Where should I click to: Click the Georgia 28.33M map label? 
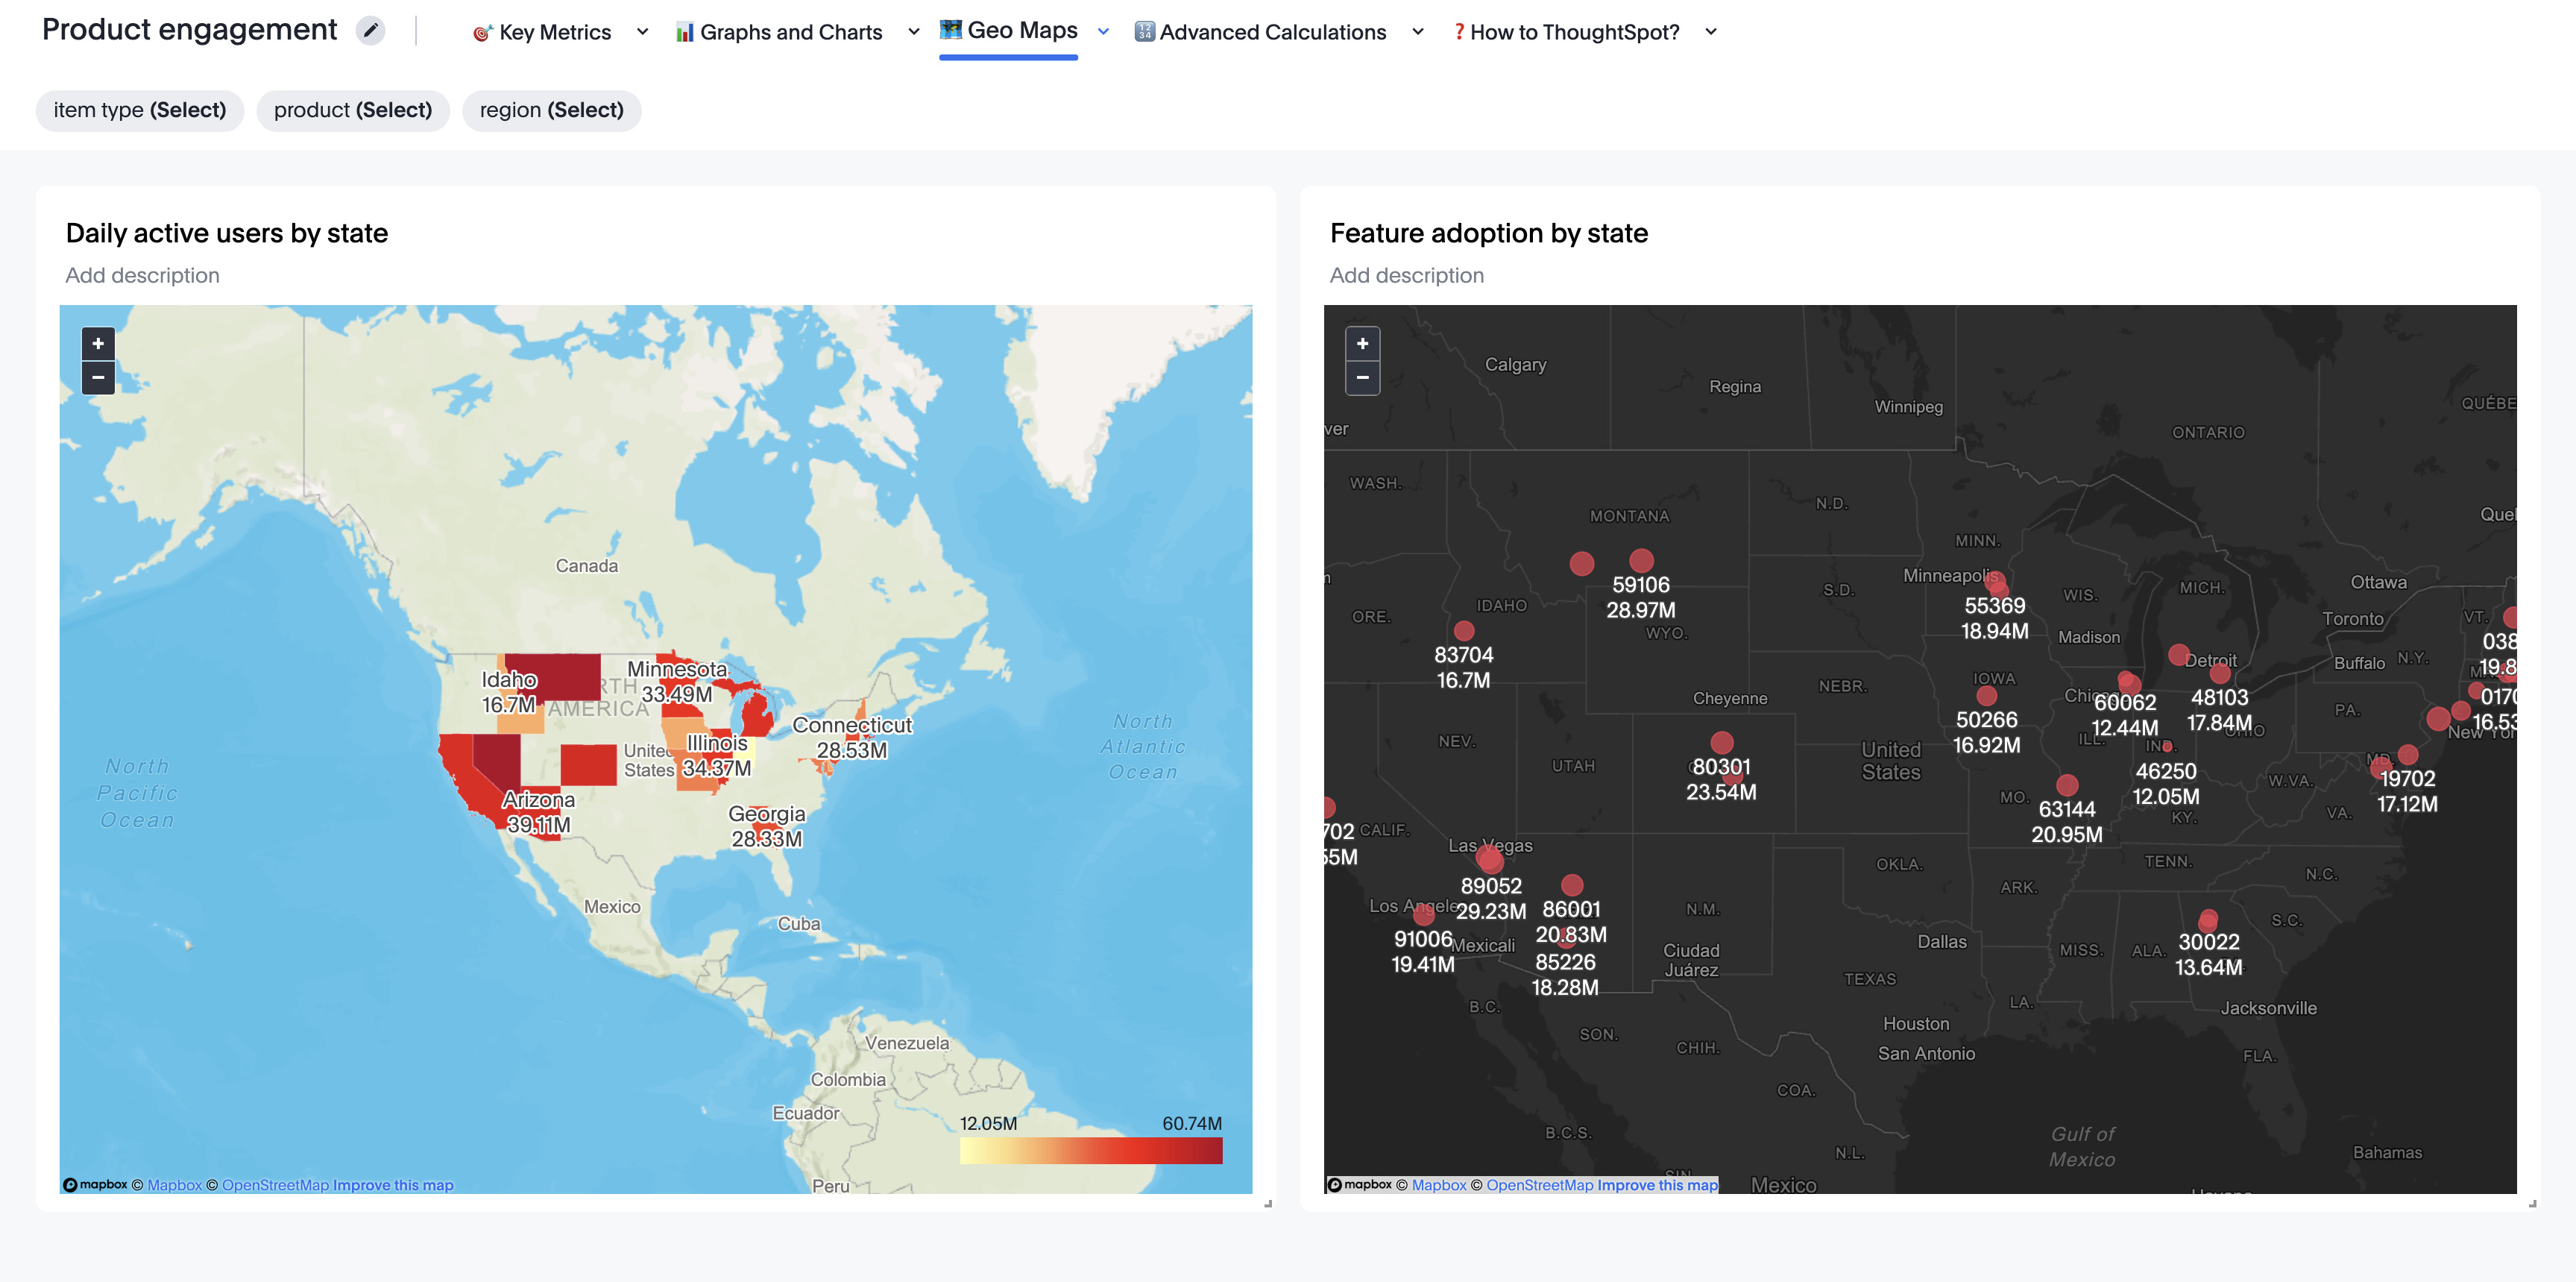click(767, 826)
